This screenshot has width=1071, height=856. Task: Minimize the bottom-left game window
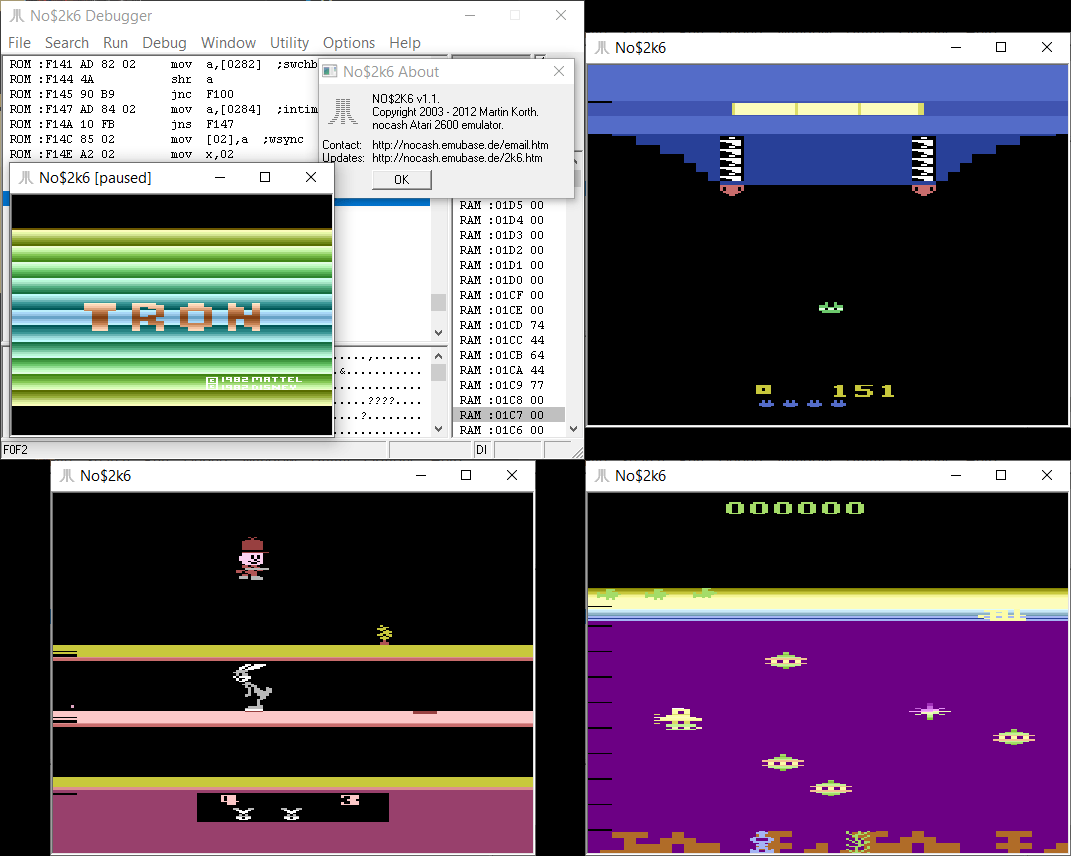coord(421,475)
